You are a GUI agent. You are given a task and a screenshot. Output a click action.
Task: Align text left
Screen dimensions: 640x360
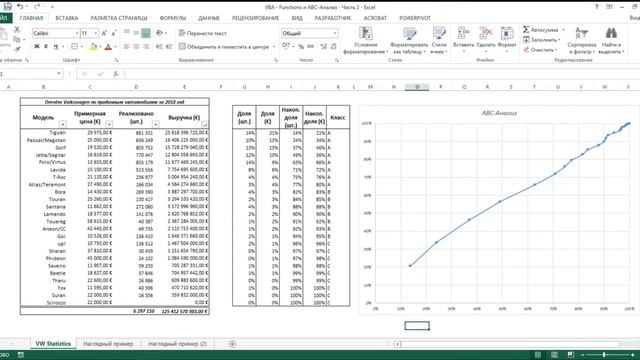[x=127, y=47]
